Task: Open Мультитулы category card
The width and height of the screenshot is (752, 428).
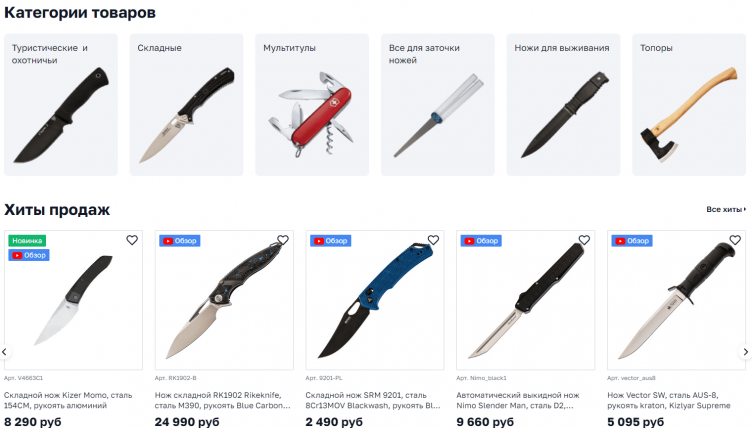Action: click(x=312, y=105)
